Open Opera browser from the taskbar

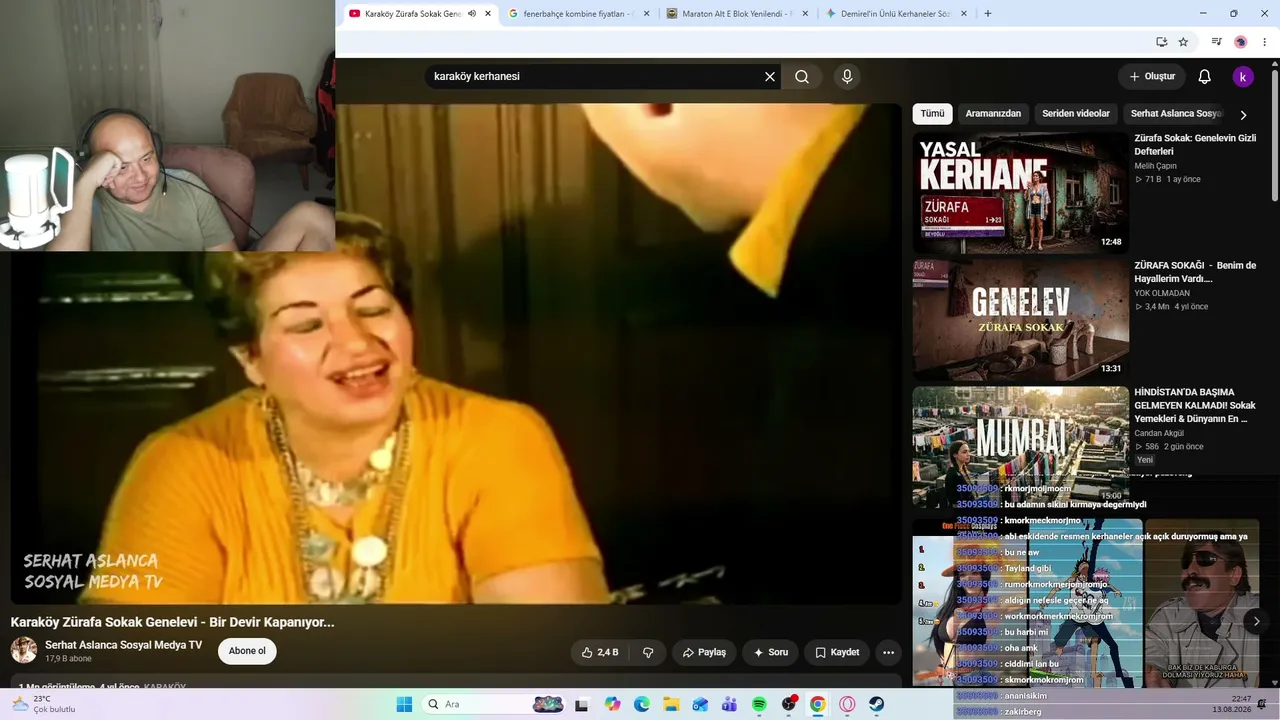coord(847,704)
